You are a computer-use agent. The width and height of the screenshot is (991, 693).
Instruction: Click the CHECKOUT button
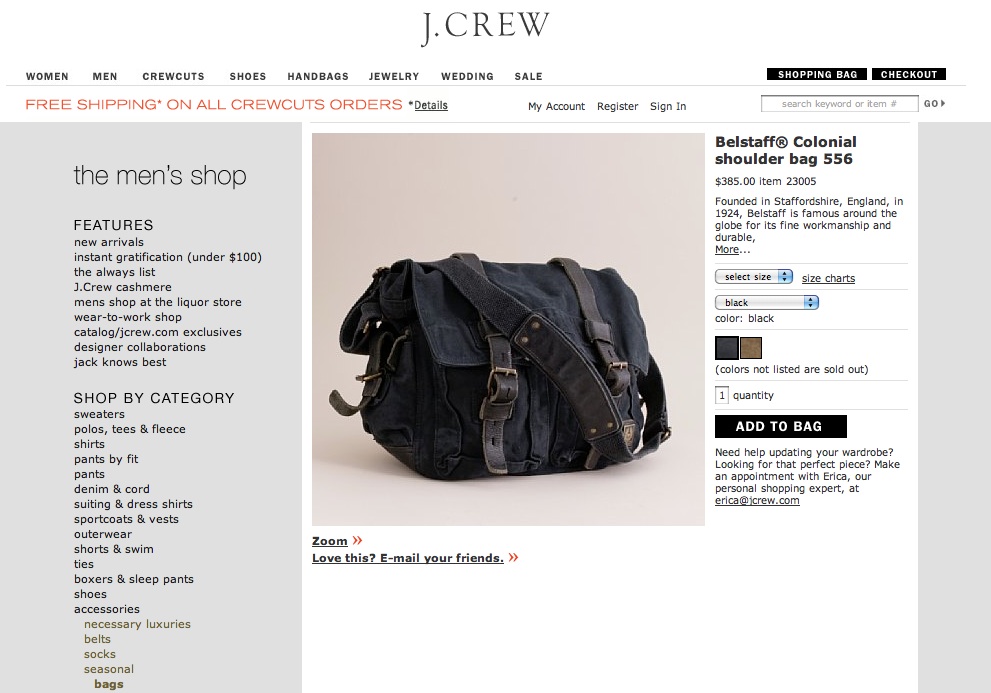tap(909, 74)
